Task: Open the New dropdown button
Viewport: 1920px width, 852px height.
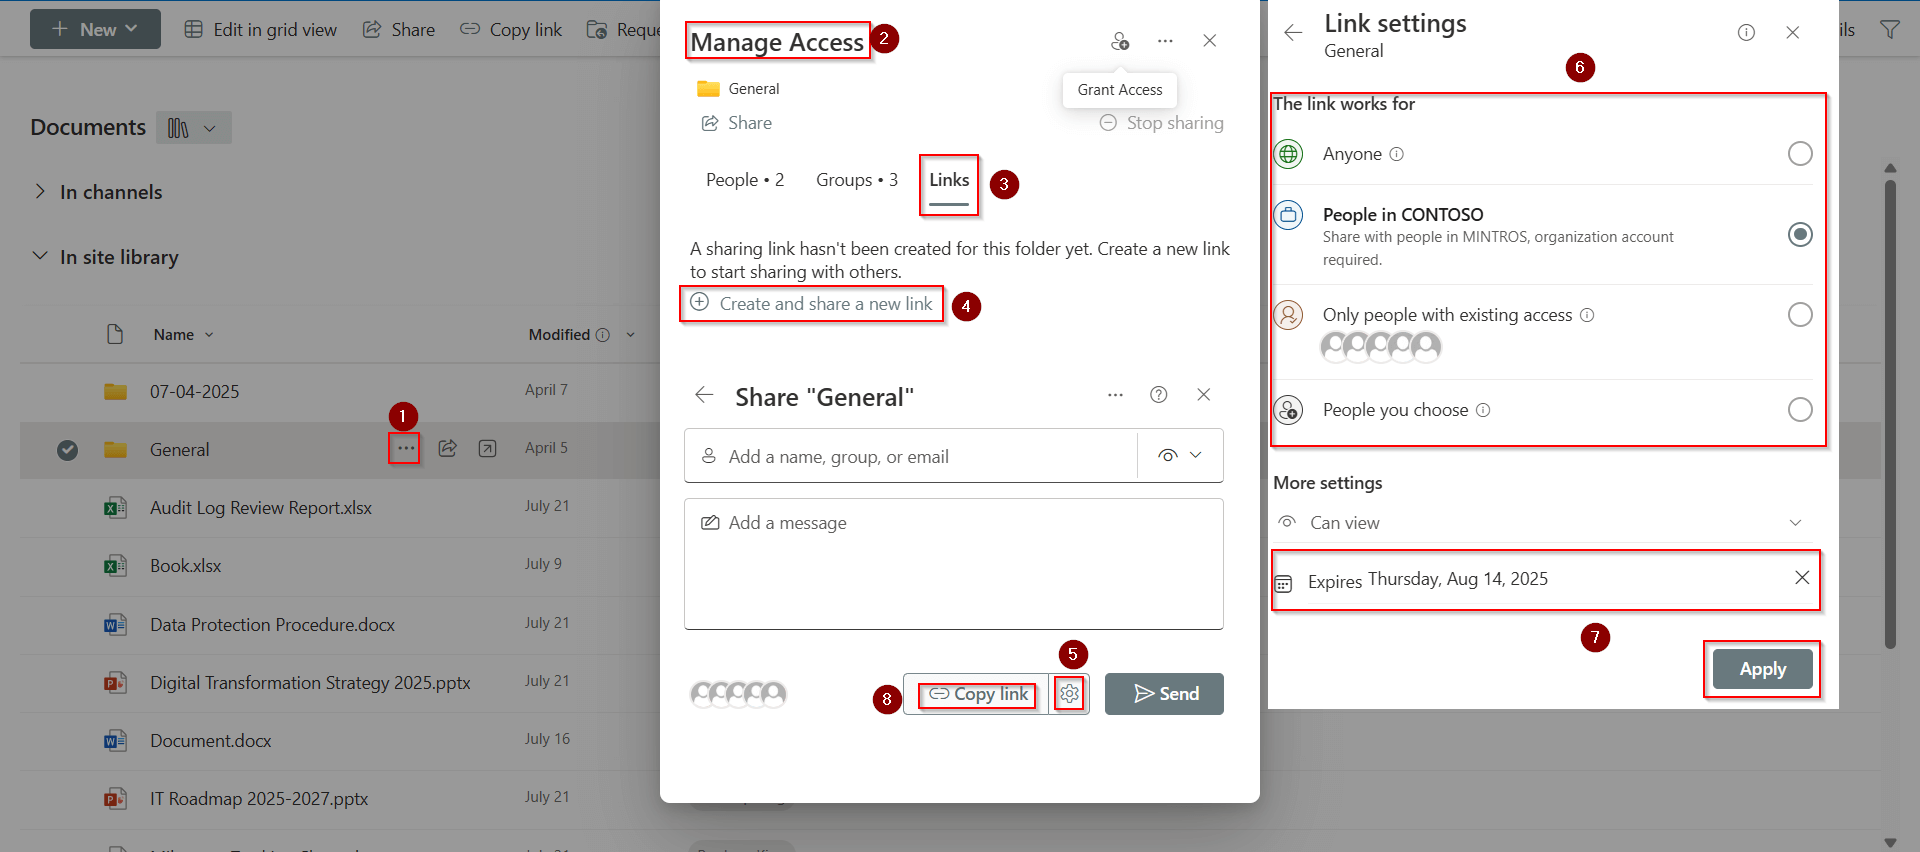Action: point(95,29)
